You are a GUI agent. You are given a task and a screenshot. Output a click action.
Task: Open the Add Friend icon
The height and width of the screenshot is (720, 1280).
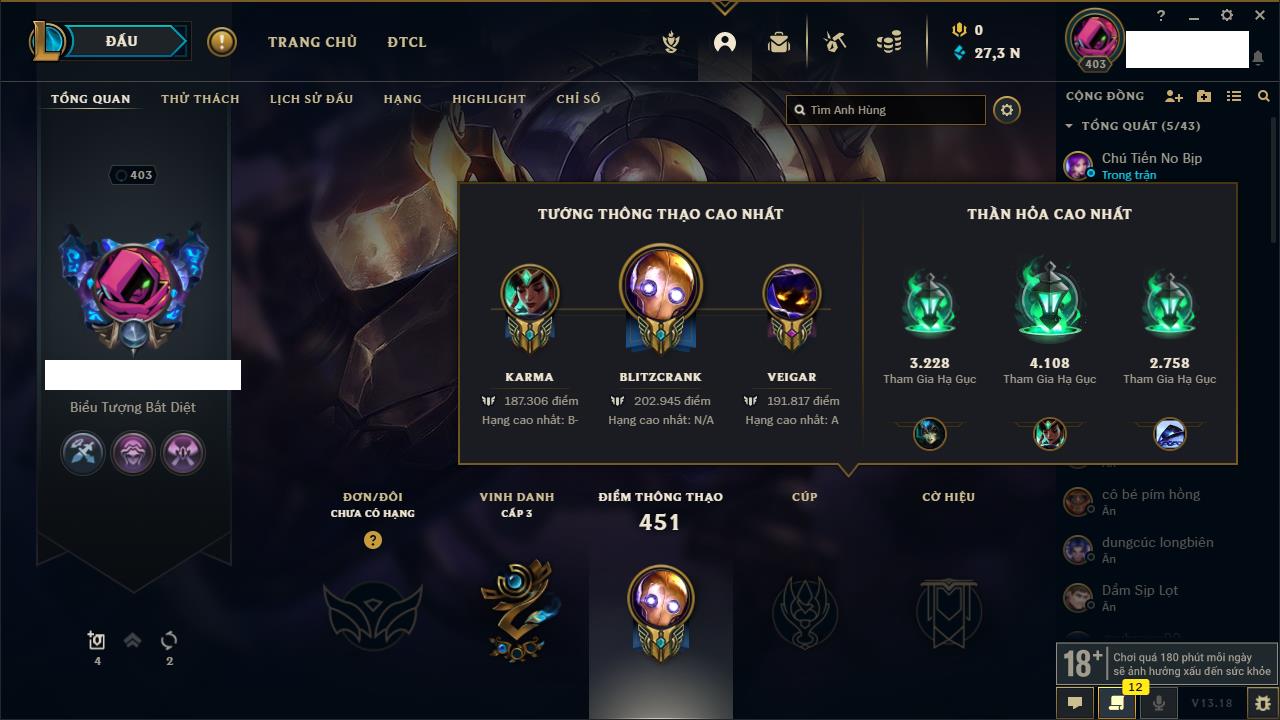click(1174, 96)
